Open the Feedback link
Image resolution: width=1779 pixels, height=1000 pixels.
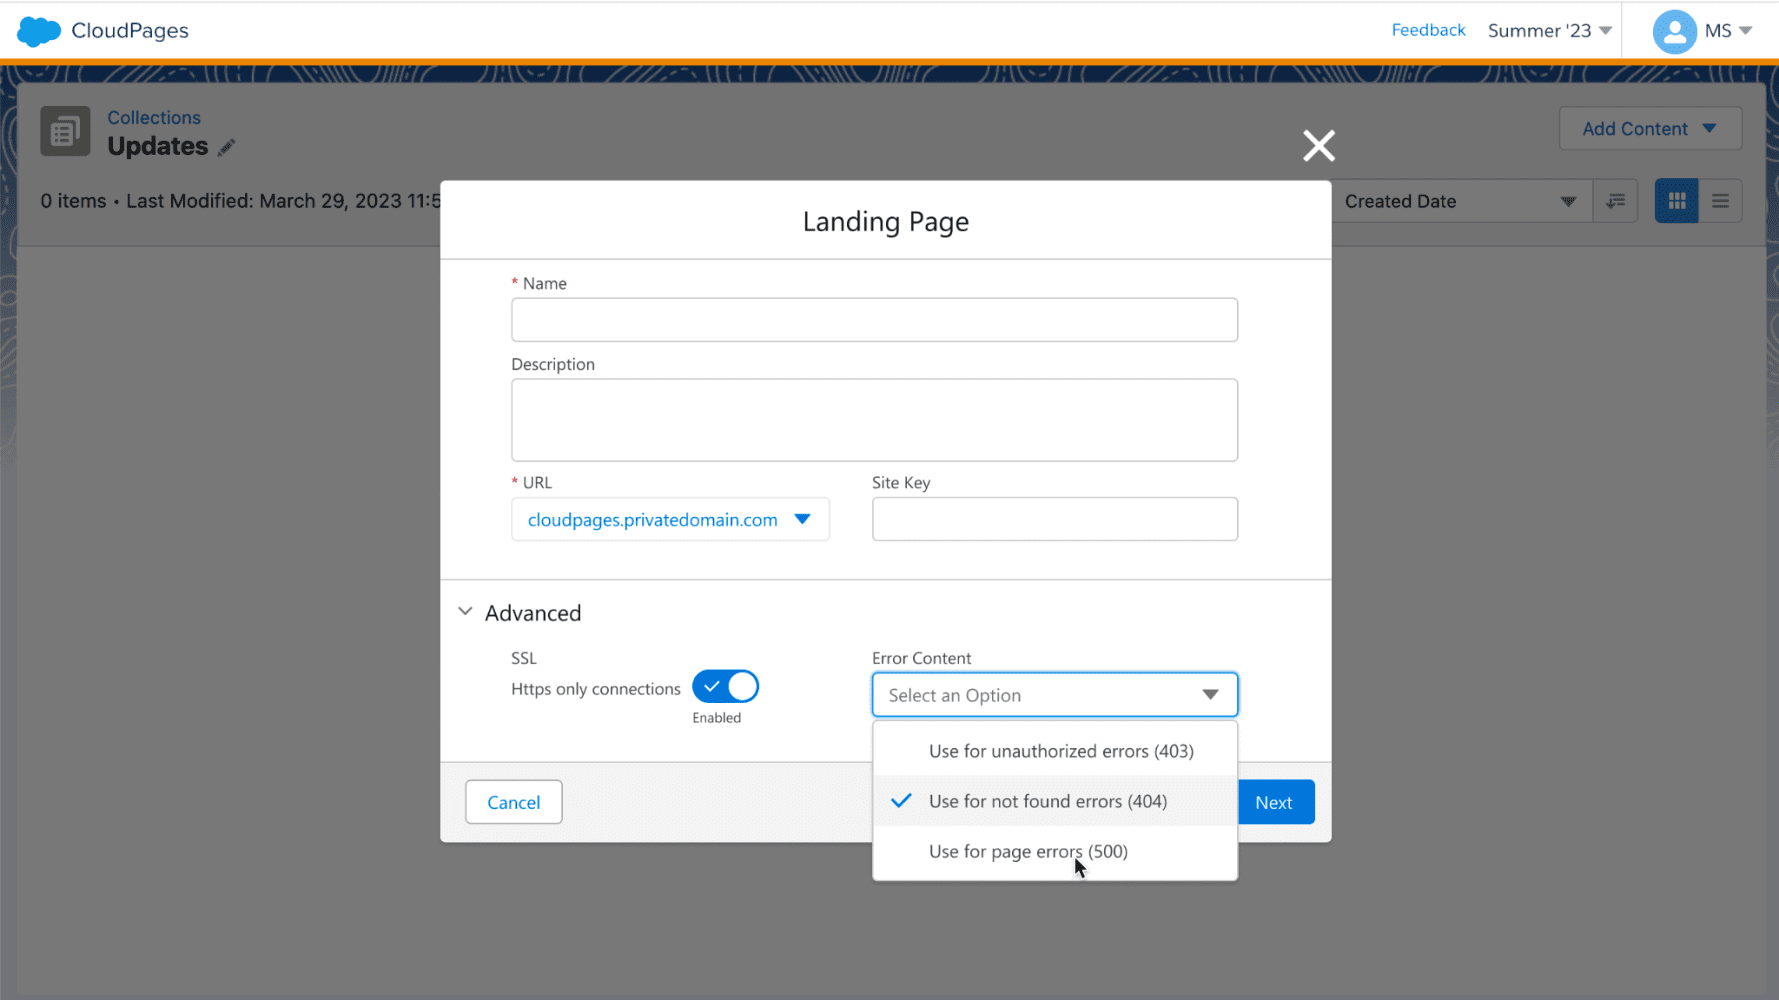(1427, 30)
